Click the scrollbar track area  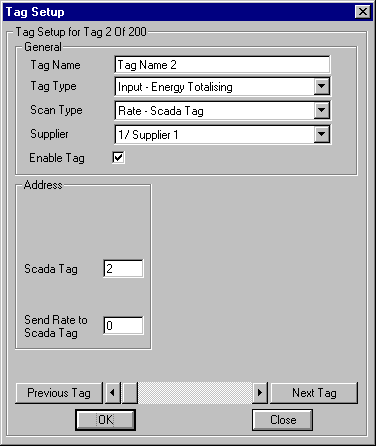[195, 393]
